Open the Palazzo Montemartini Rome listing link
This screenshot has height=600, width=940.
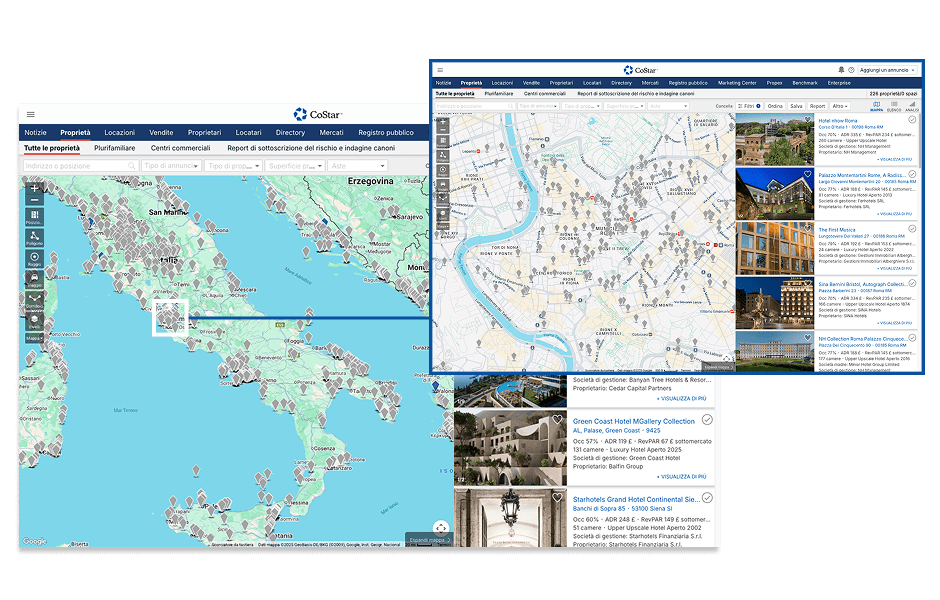862,174
